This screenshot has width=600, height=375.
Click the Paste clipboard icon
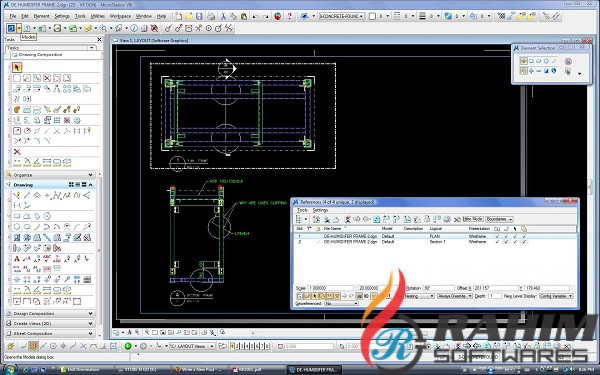click(x=244, y=16)
